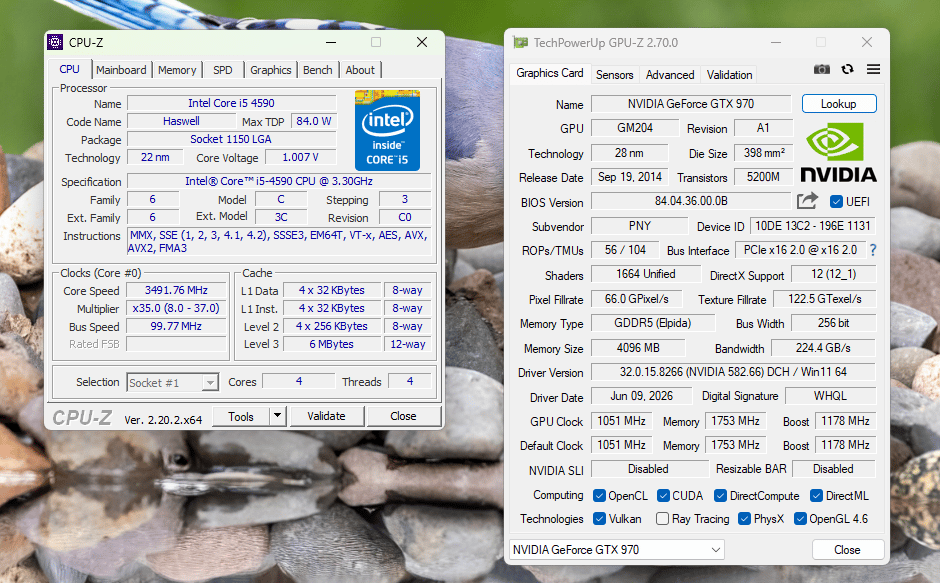Toggle the DirectML checkbox

pos(816,495)
